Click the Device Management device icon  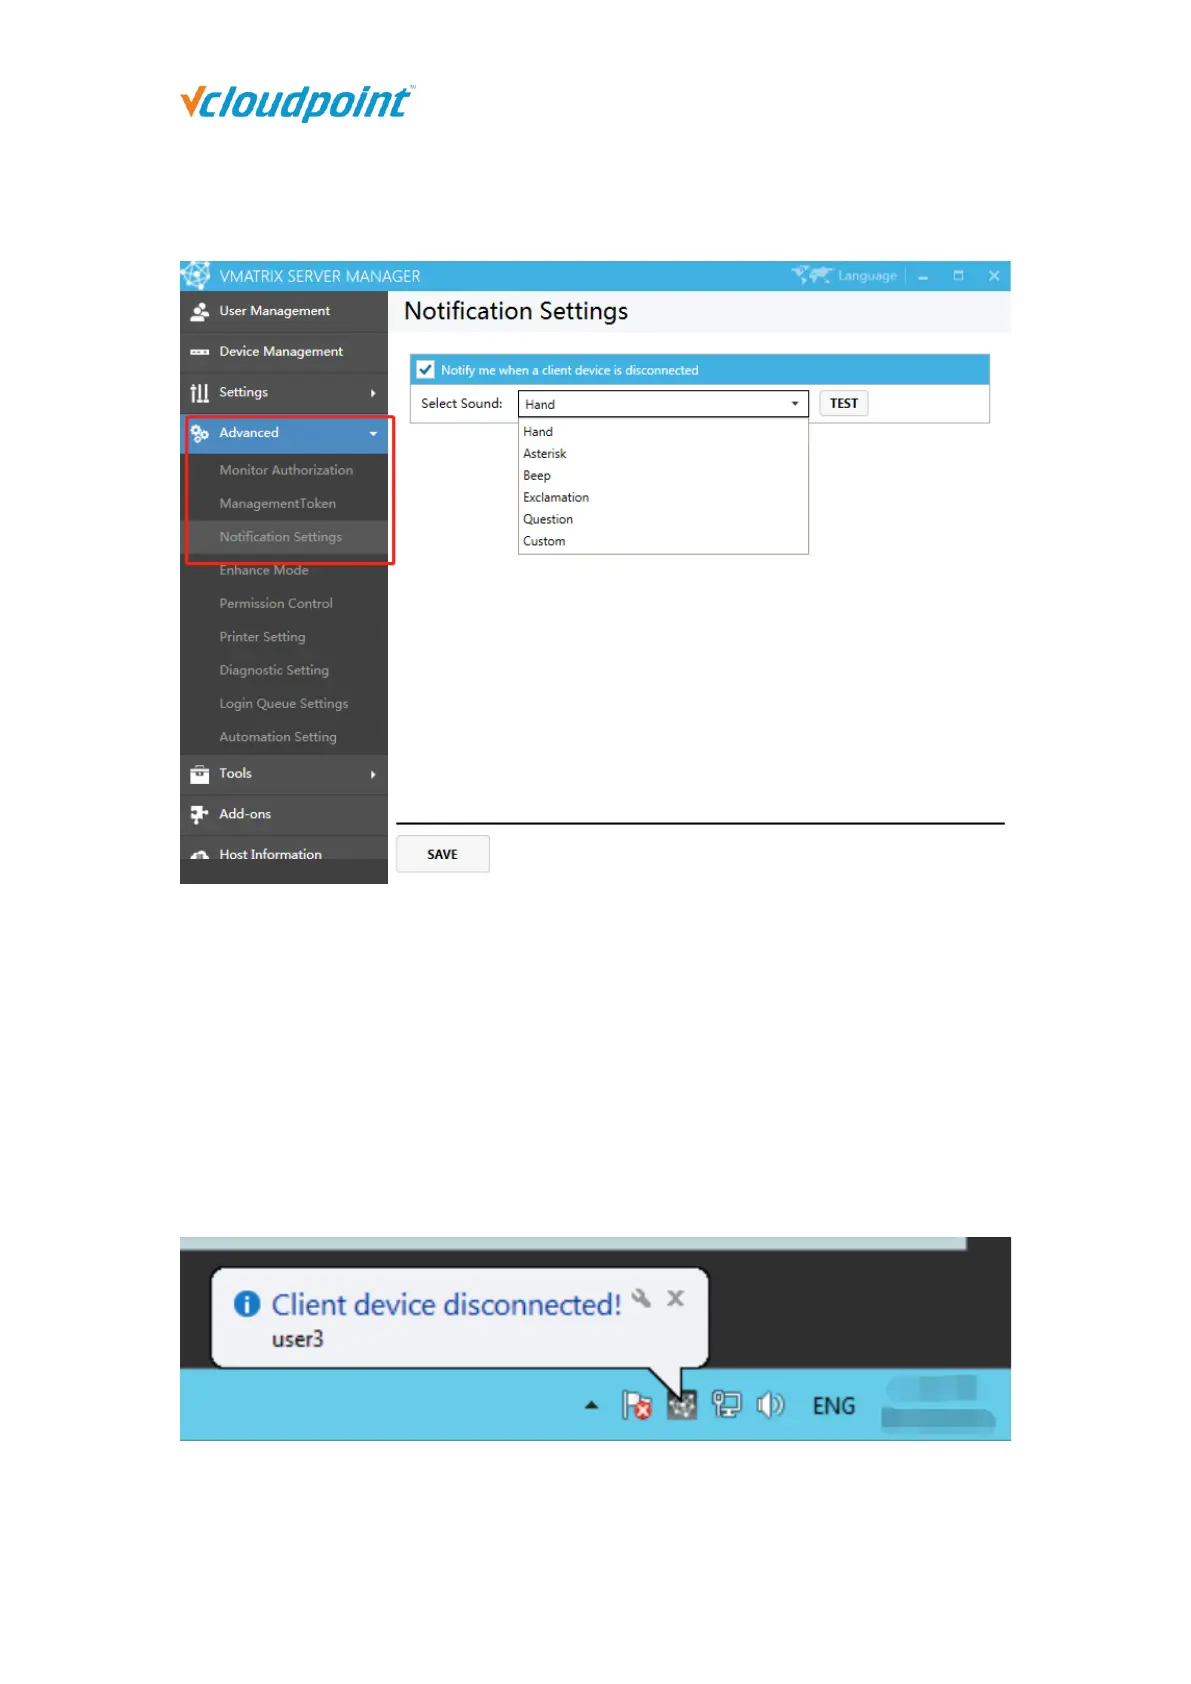tap(200, 352)
